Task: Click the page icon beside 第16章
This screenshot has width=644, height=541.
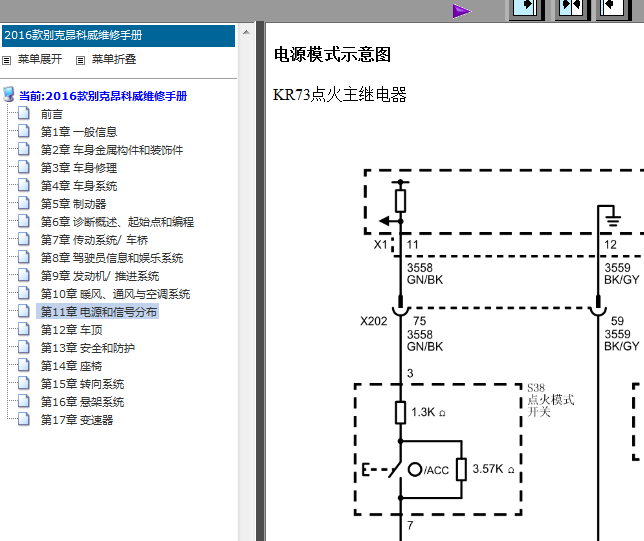Action: coord(24,401)
